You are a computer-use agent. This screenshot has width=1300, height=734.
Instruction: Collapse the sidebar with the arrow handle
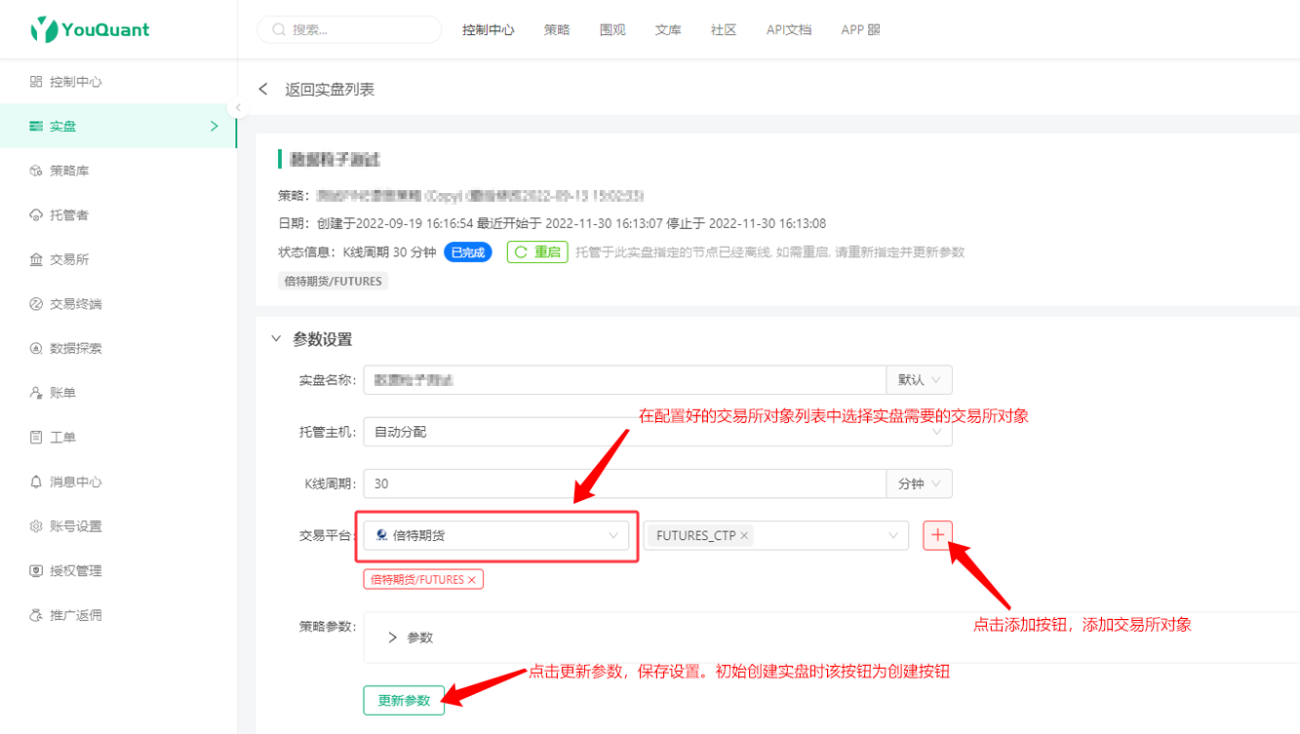click(x=238, y=108)
